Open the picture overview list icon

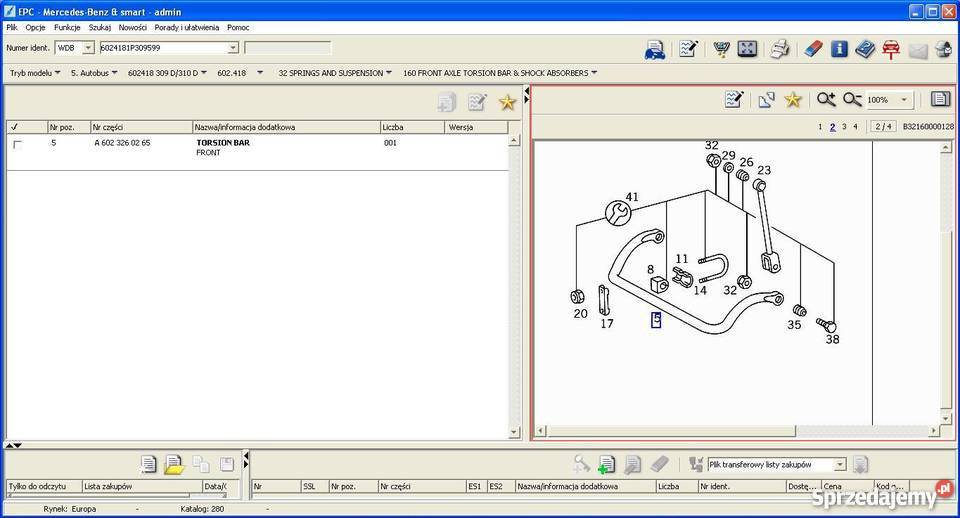pos(940,99)
